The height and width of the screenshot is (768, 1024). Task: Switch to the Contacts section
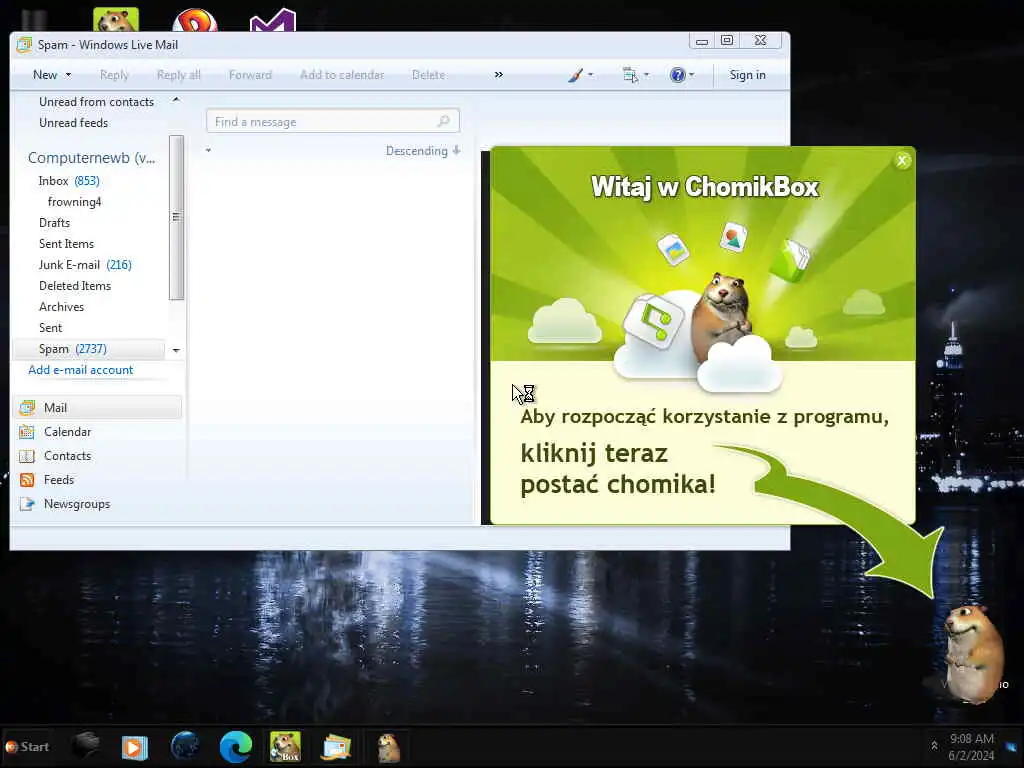tap(67, 456)
